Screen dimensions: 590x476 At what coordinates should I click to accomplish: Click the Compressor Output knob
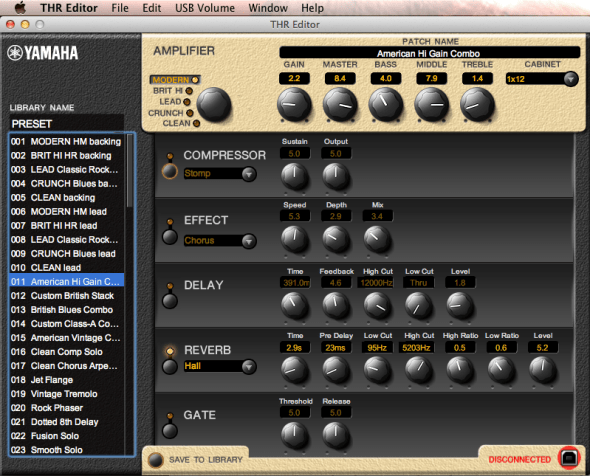click(336, 176)
